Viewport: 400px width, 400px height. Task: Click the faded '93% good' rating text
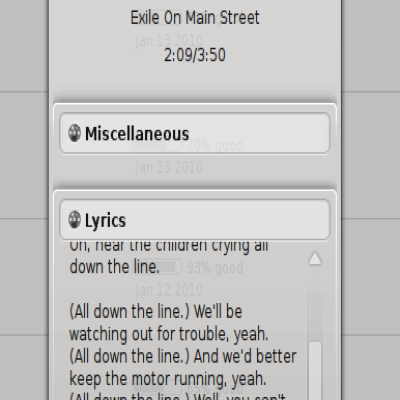(x=215, y=268)
